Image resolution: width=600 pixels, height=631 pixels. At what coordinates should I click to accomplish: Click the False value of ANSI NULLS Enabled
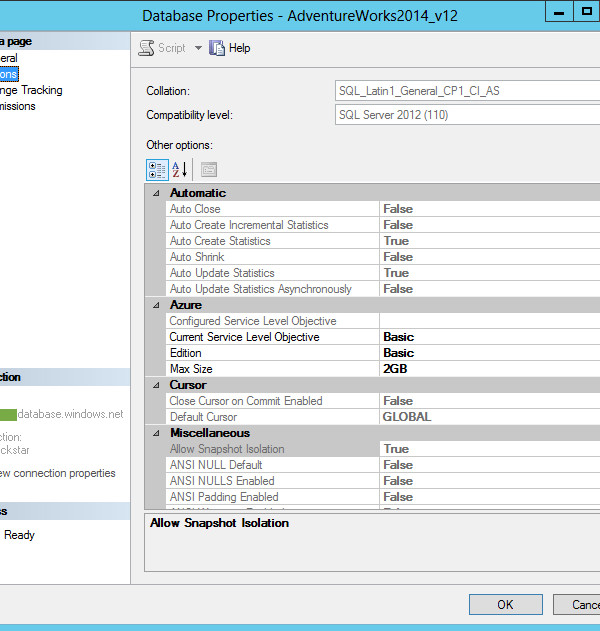pyautogui.click(x=398, y=481)
